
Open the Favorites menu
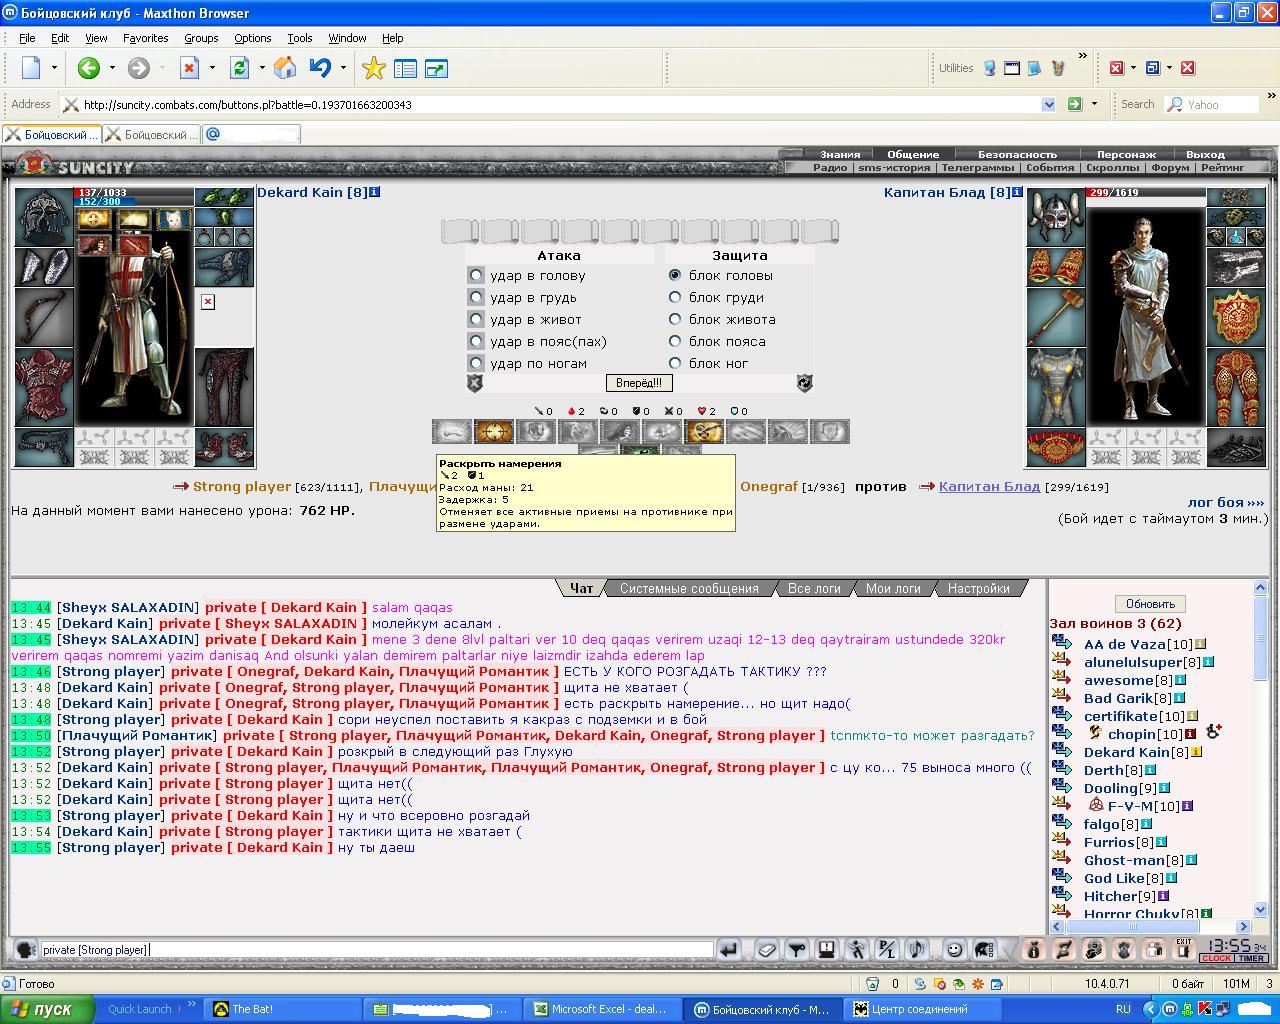pyautogui.click(x=145, y=38)
